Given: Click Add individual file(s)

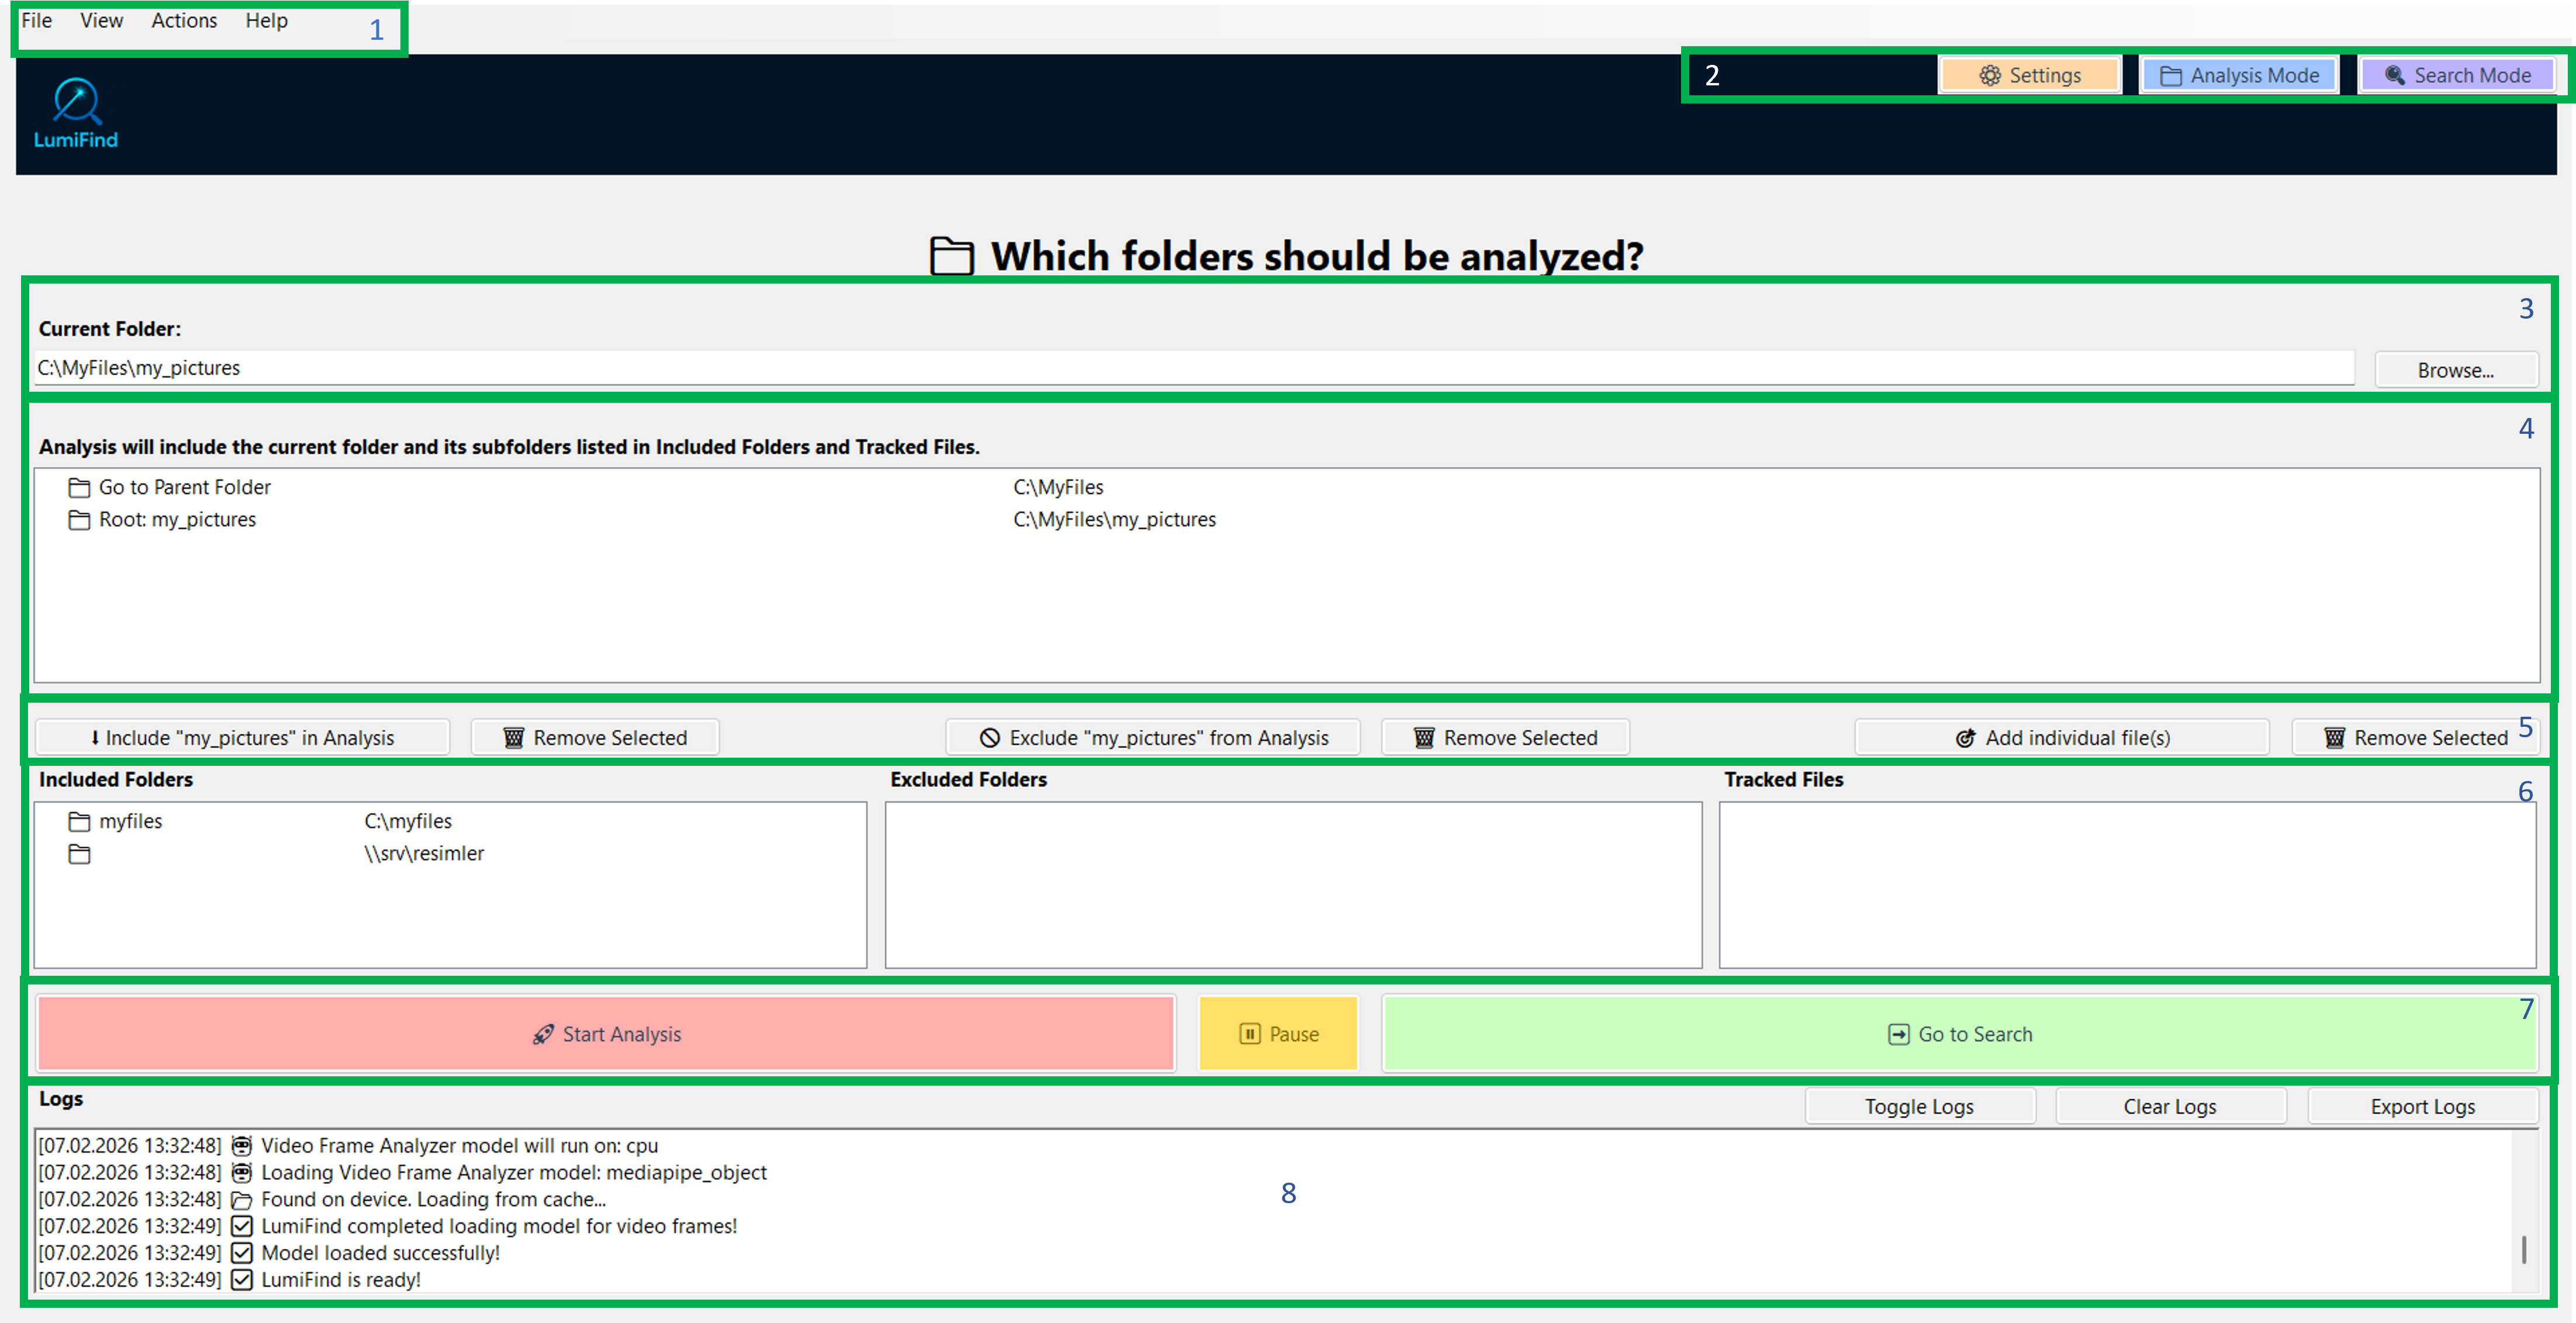Looking at the screenshot, I should coord(2062,737).
